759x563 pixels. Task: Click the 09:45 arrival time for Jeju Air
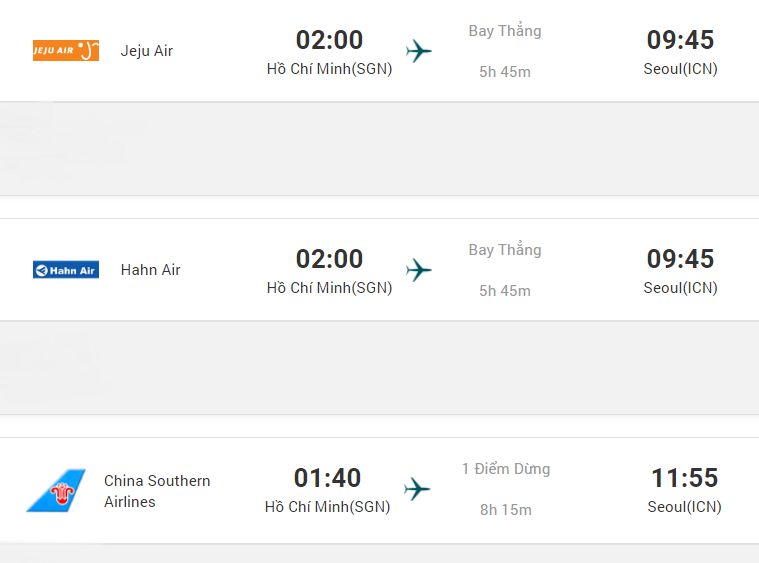click(680, 40)
